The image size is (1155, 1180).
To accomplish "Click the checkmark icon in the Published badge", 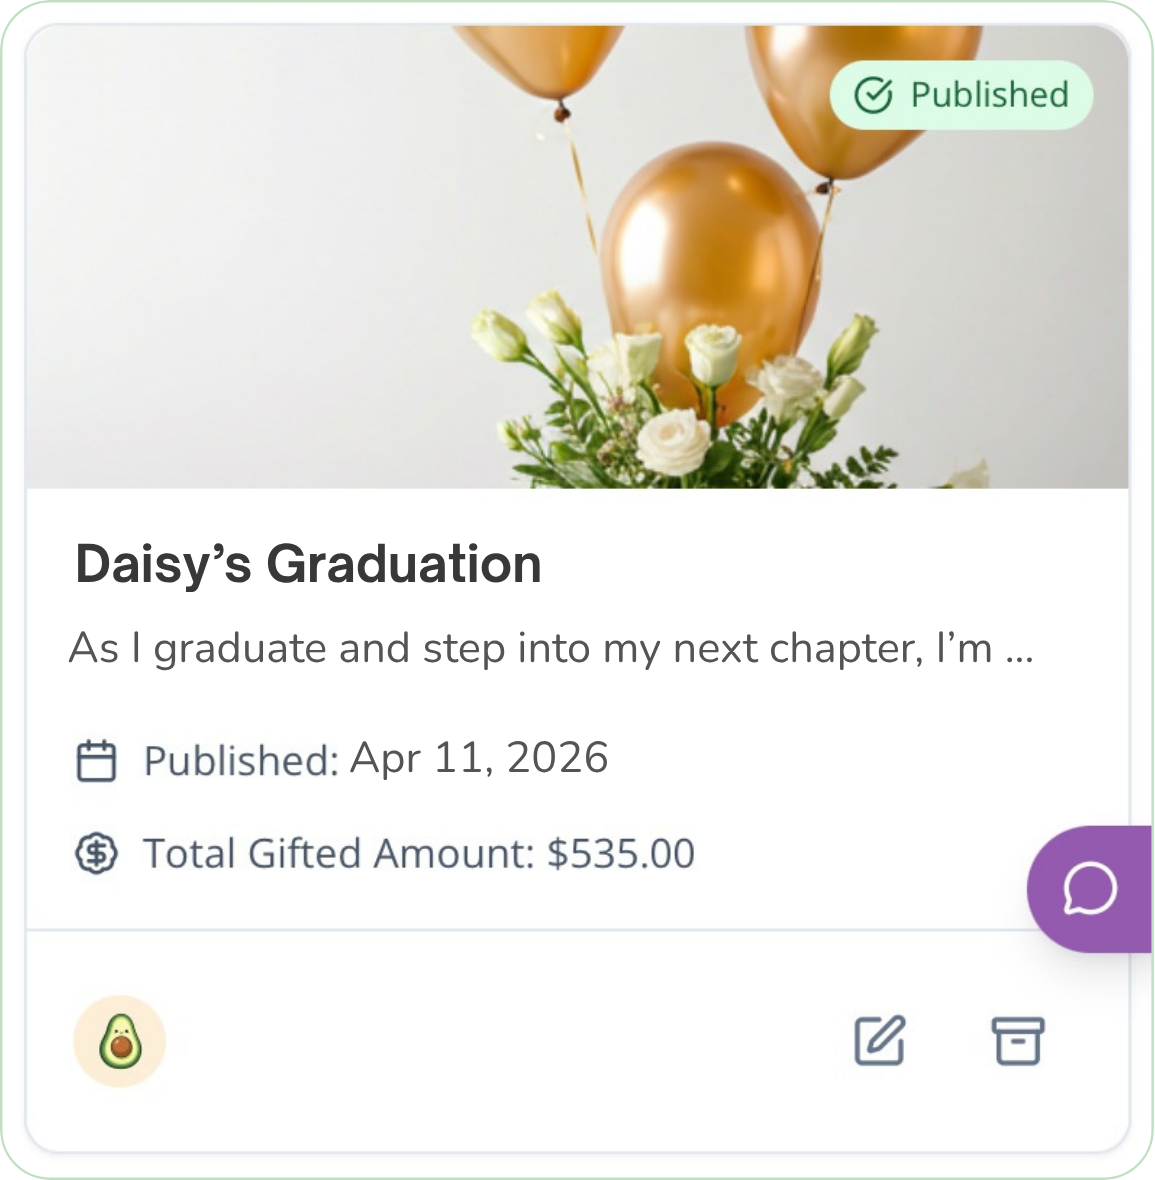I will [x=873, y=96].
